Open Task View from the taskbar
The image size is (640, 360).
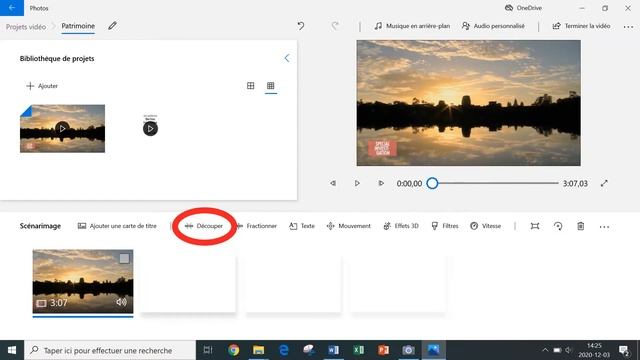coord(208,350)
